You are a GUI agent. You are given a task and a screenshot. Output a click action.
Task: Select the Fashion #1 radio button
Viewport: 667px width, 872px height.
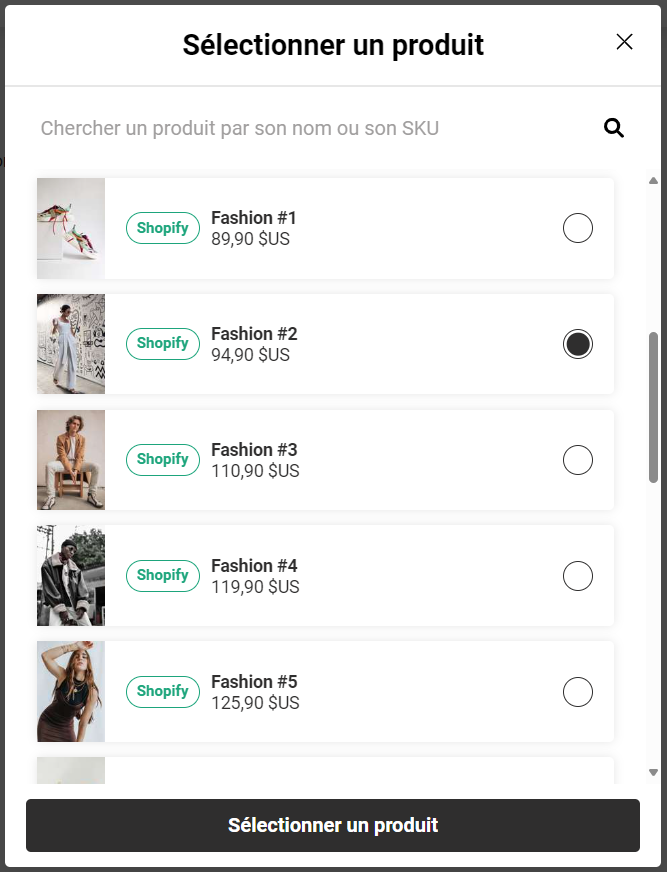pyautogui.click(x=578, y=228)
